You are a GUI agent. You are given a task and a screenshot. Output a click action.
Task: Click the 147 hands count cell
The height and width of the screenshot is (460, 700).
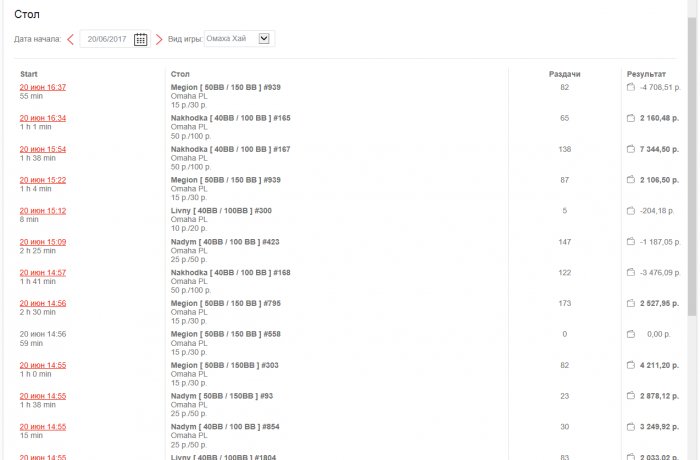[x=564, y=242]
